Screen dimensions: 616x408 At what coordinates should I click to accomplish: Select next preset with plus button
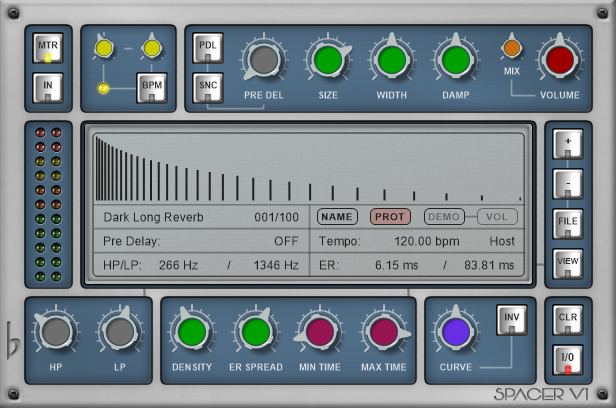tap(567, 145)
